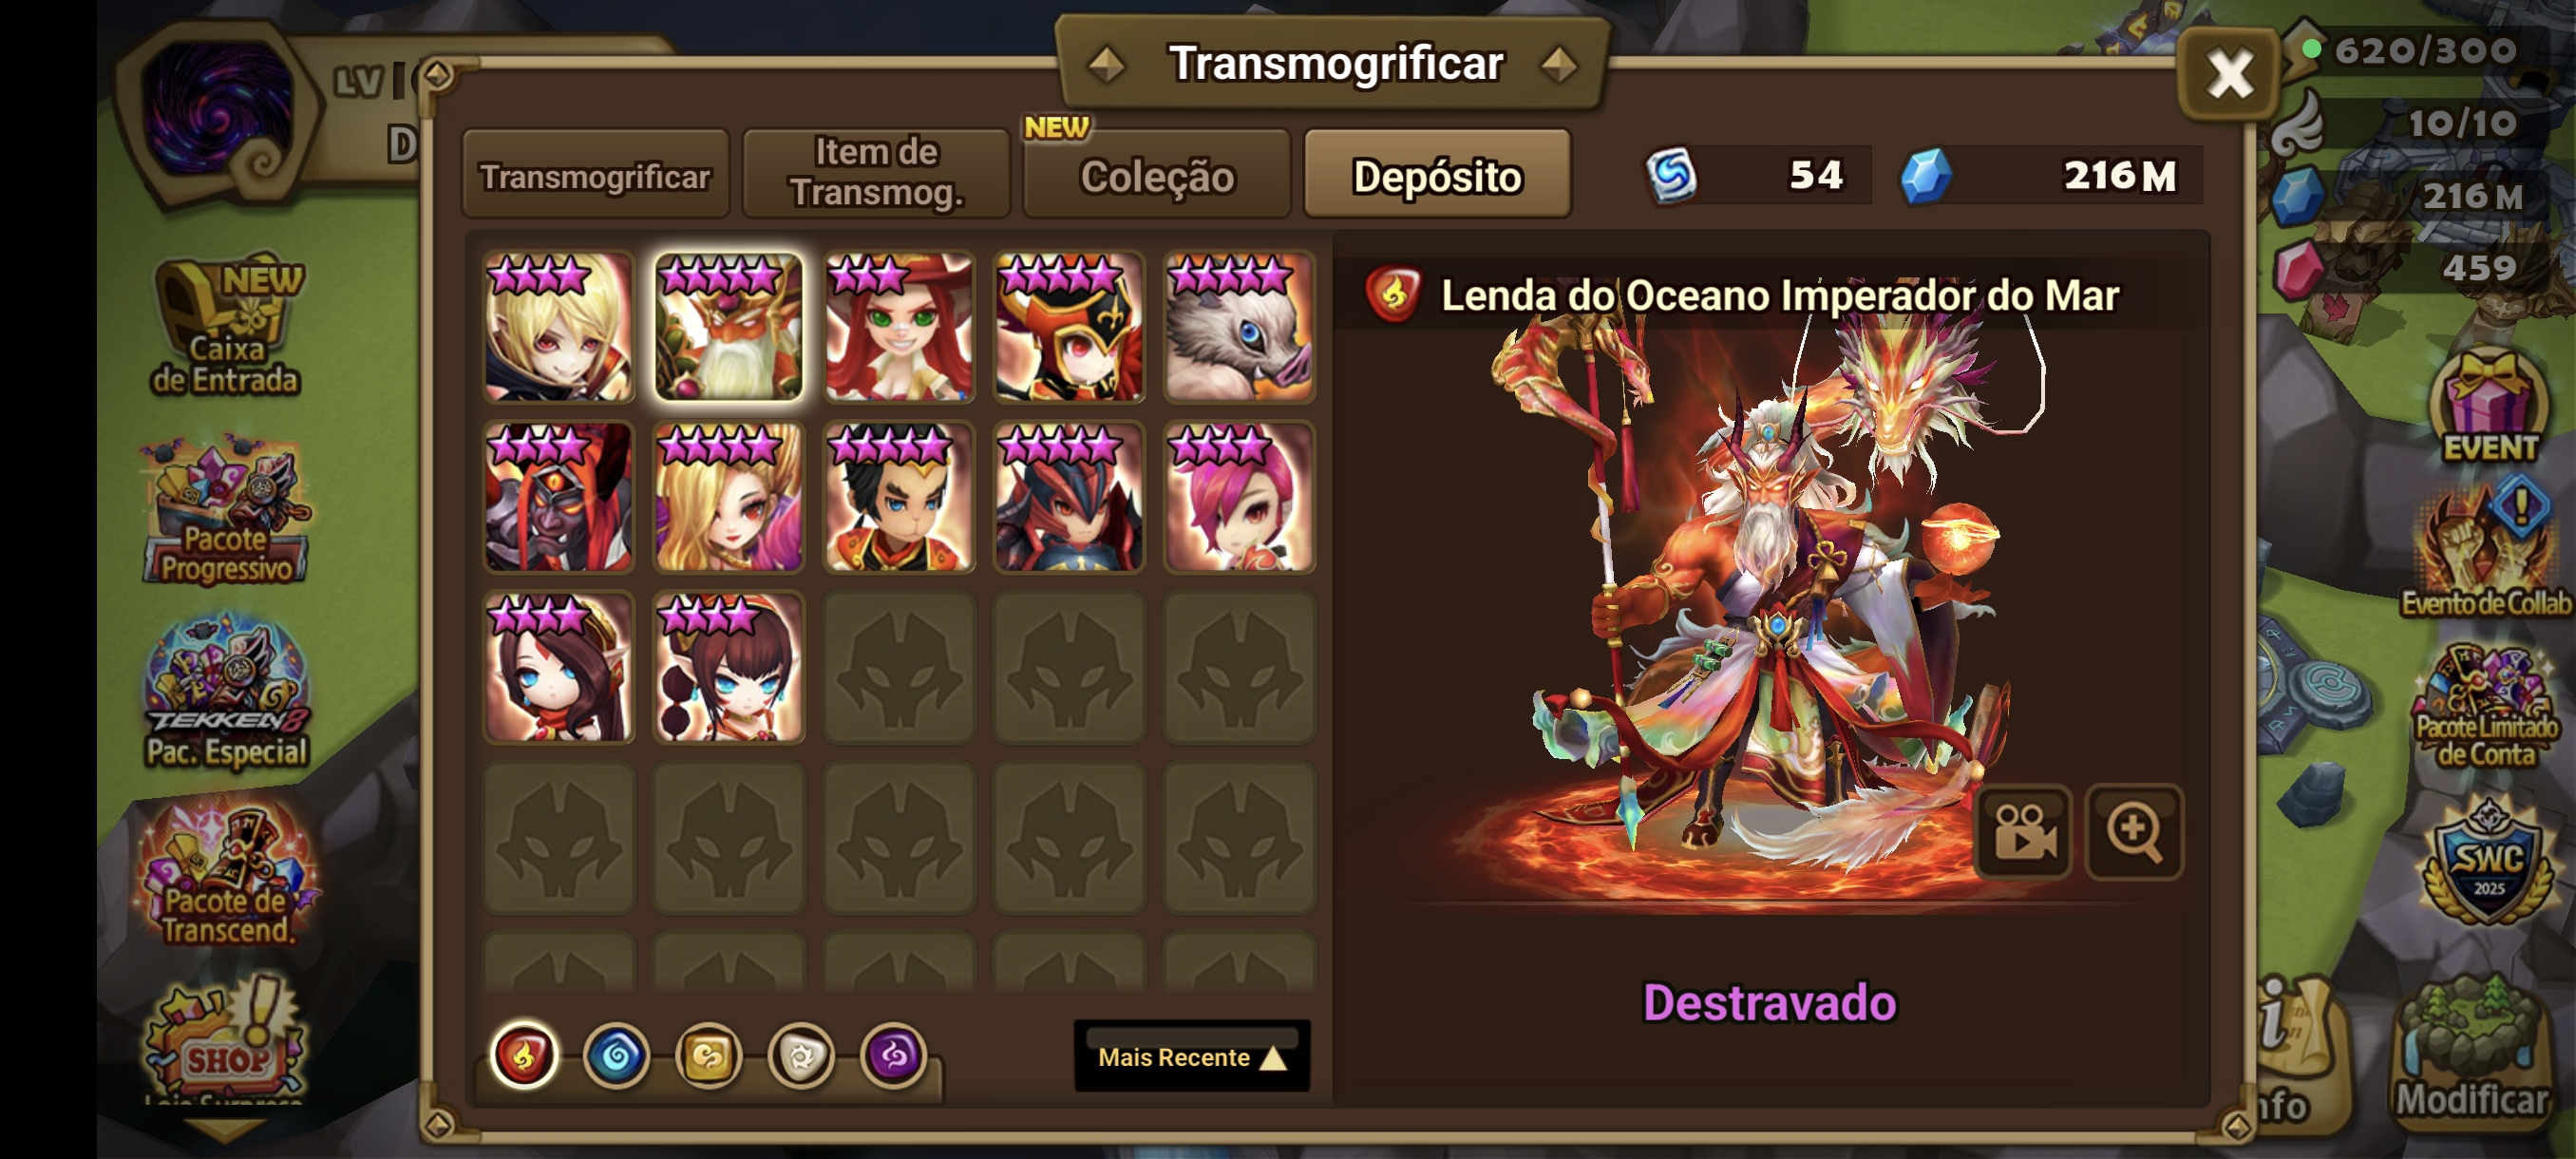Image resolution: width=2576 pixels, height=1159 pixels.
Task: Open the Pacote Progressivo icon
Action: [226, 511]
